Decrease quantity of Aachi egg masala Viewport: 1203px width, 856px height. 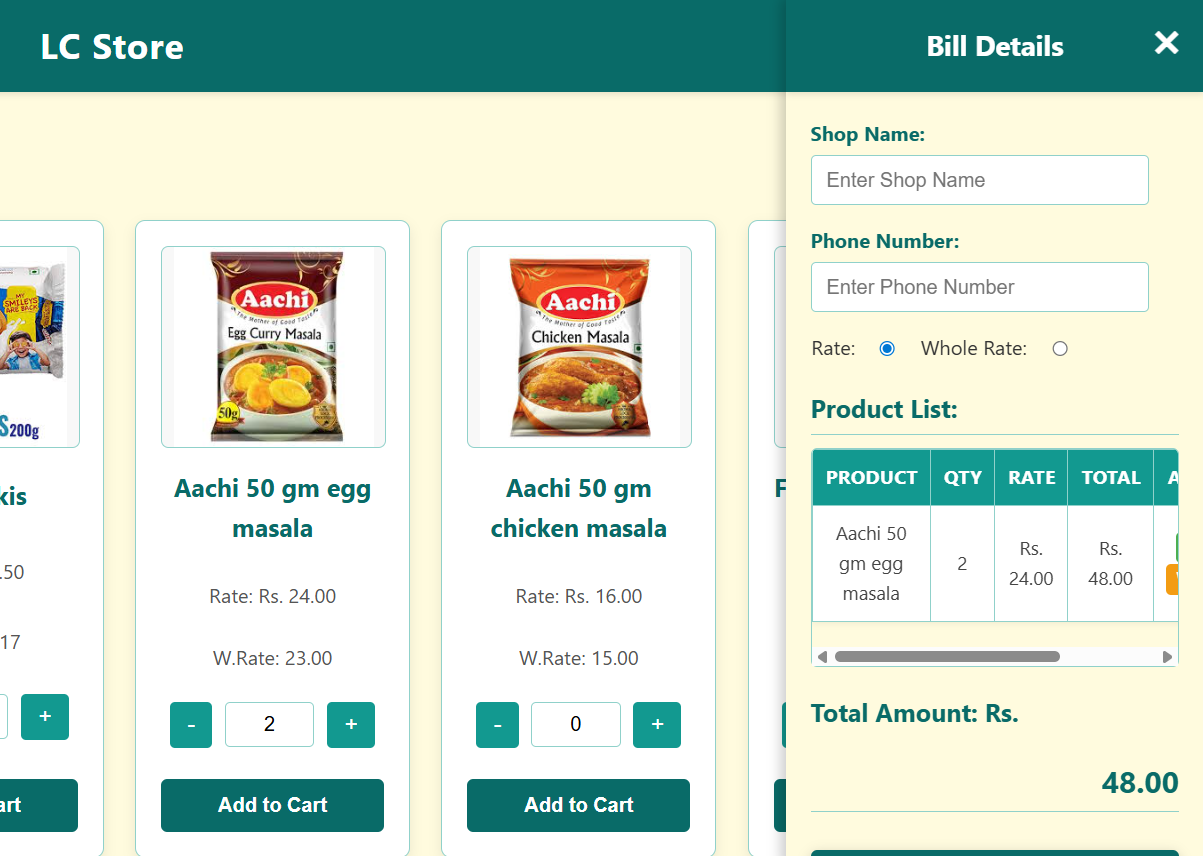pyautogui.click(x=191, y=725)
